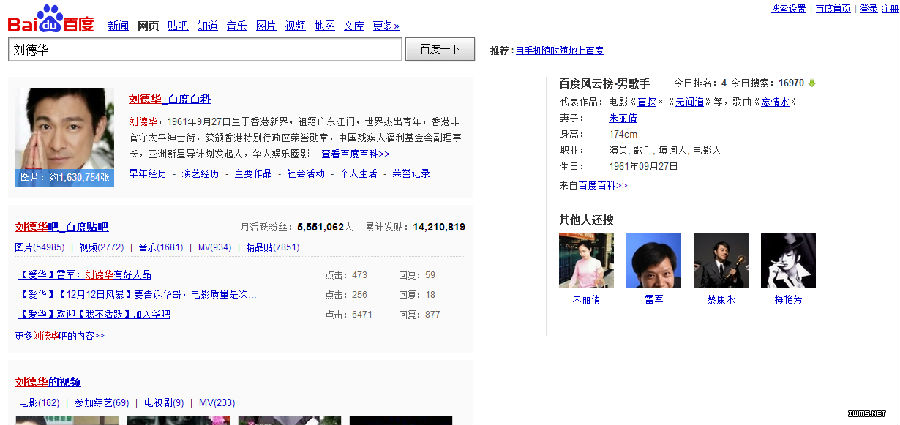The width and height of the screenshot is (900, 425).
Task: Click 更多刘德华吧的内容>> link
Action: click(60, 335)
